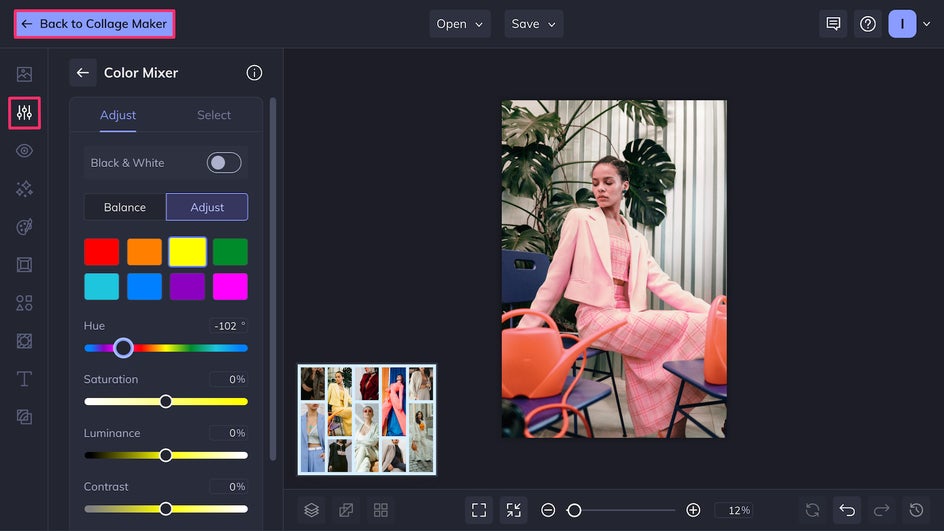Click the grid view icon in bottom bar
944x531 pixels.
(380, 511)
